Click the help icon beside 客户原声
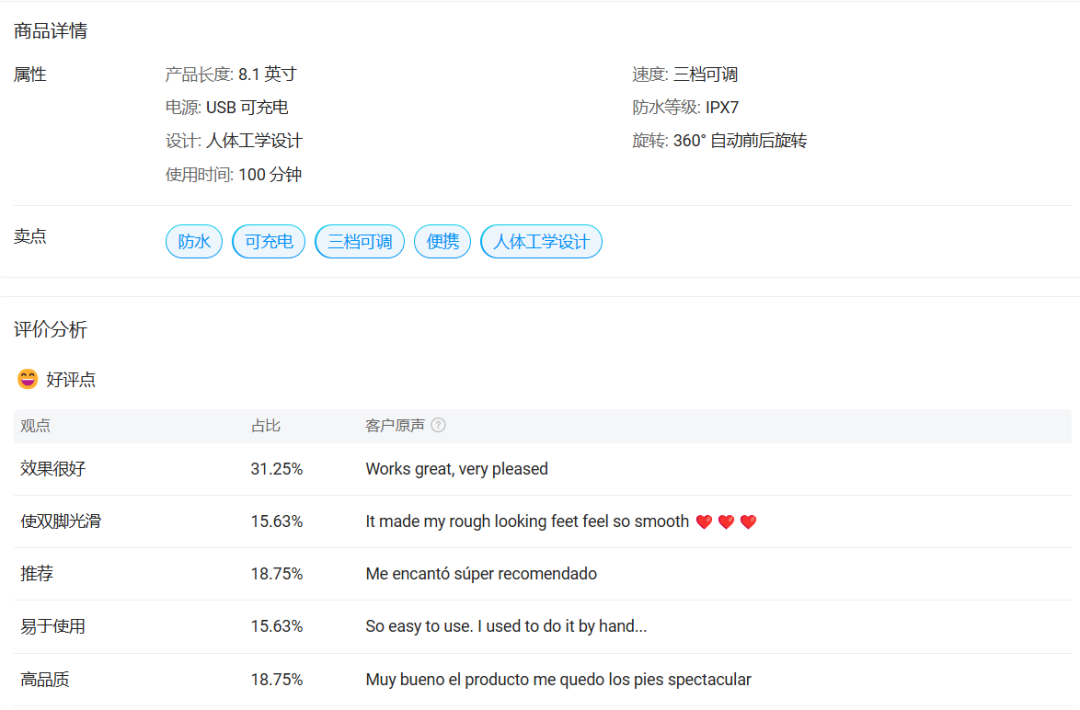Image resolution: width=1080 pixels, height=710 pixels. (438, 426)
